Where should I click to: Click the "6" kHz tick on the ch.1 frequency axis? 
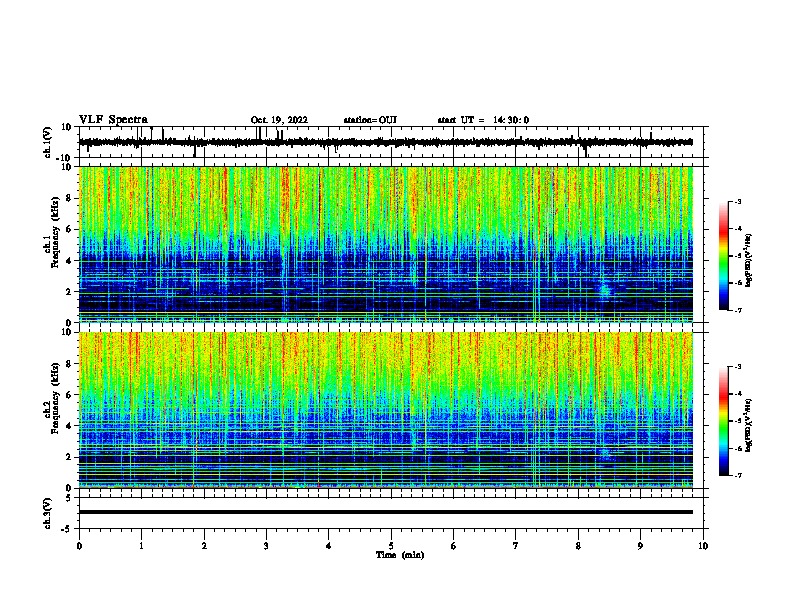point(70,229)
